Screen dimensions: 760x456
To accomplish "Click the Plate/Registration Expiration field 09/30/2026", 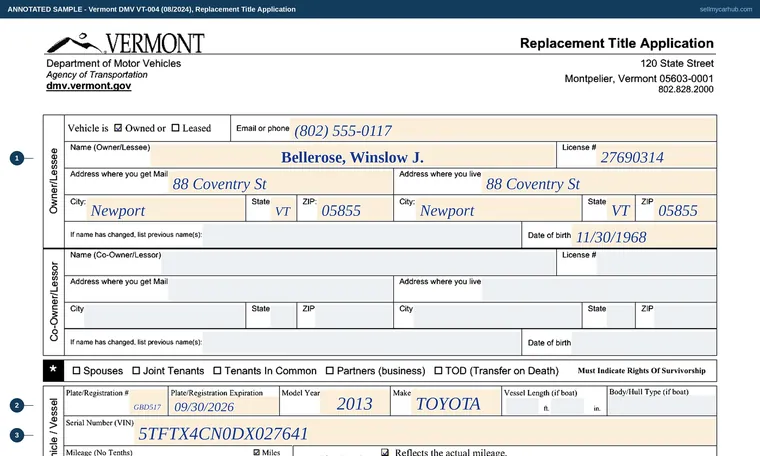I will tap(223, 406).
